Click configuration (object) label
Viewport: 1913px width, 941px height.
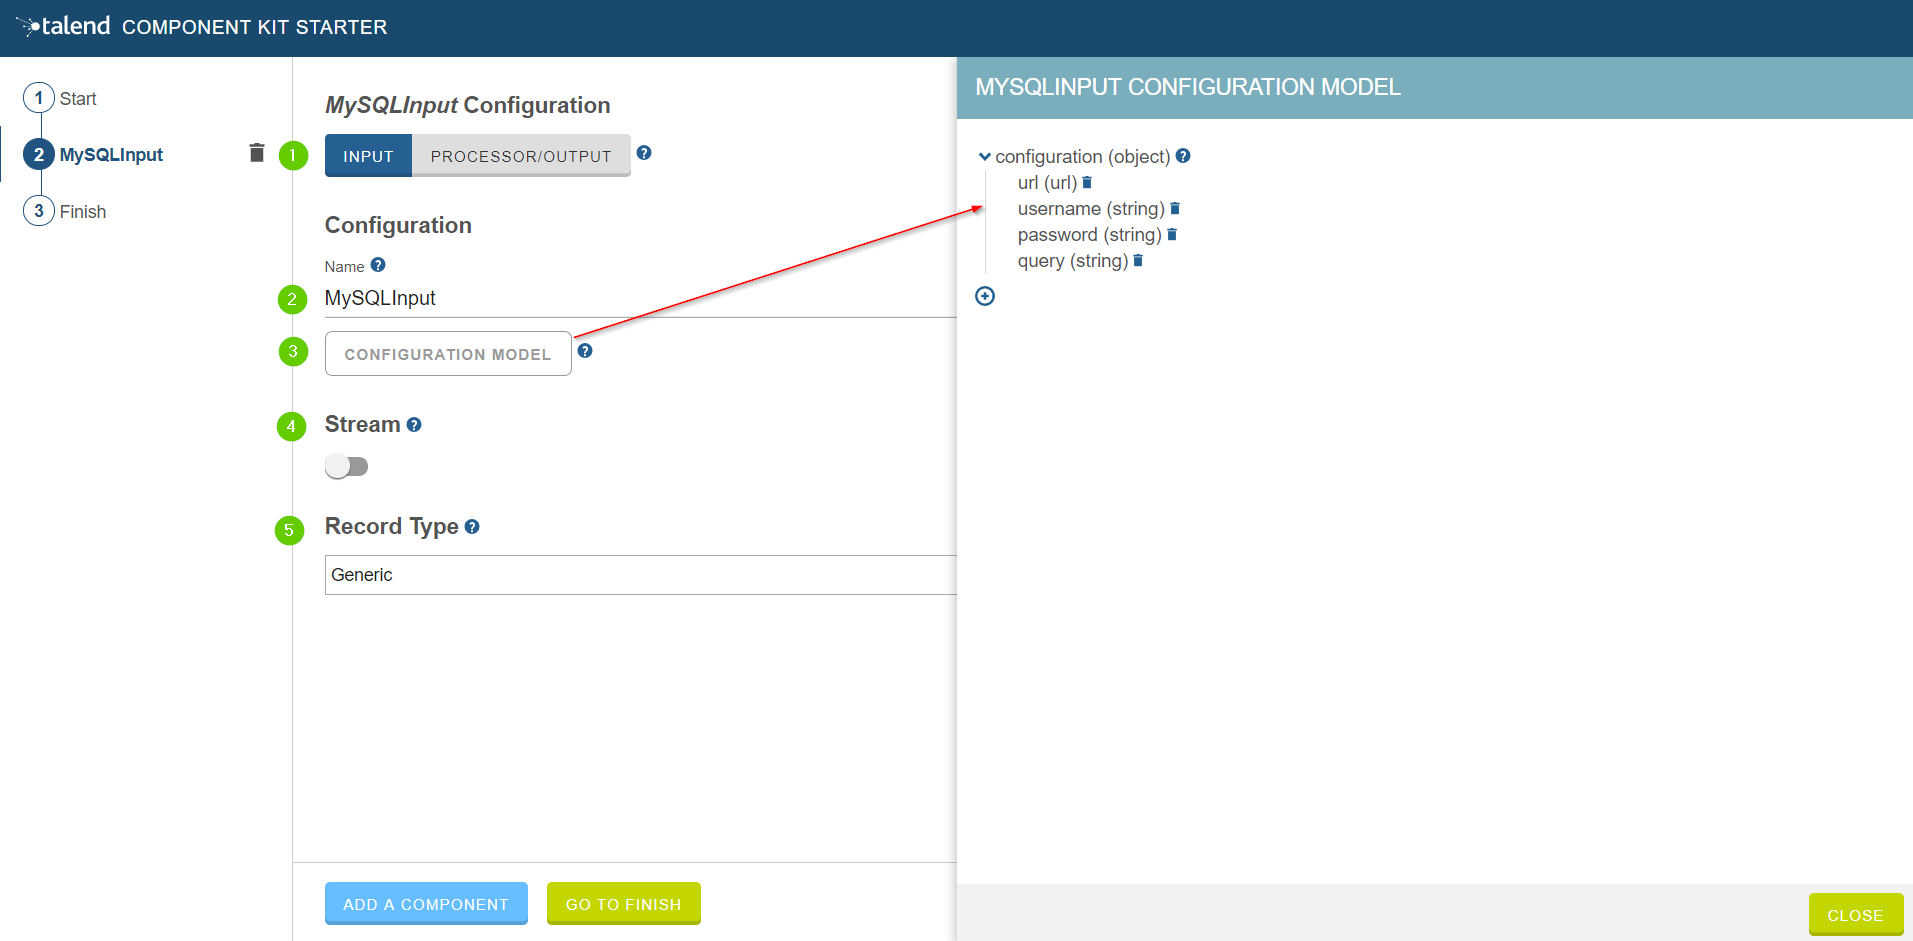1083,157
